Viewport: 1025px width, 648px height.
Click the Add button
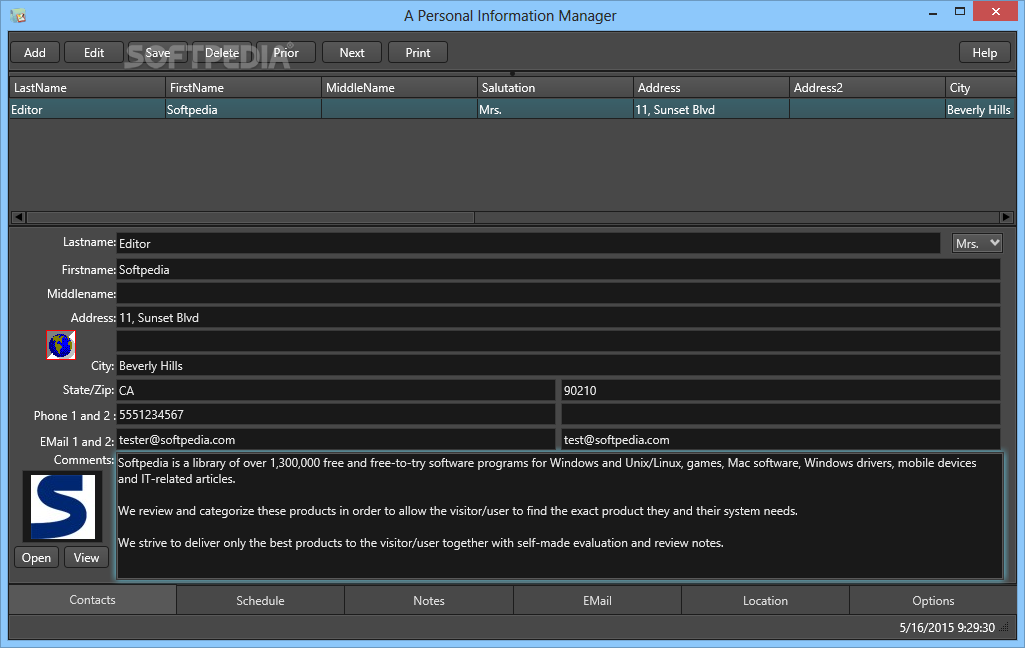point(35,52)
